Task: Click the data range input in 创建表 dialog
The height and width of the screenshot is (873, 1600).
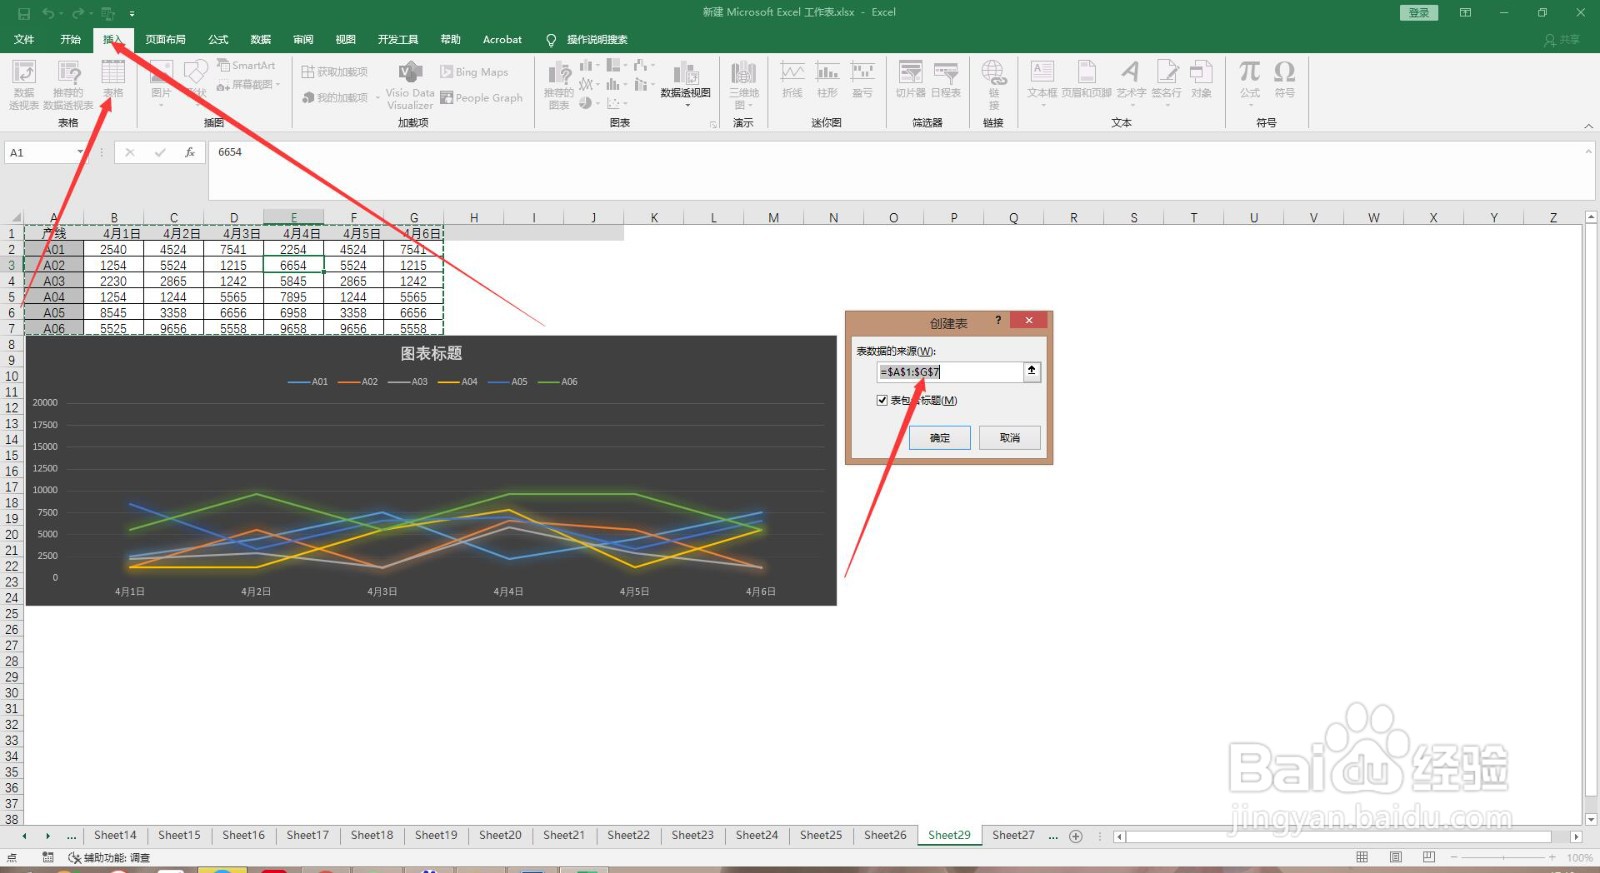Action: (950, 372)
